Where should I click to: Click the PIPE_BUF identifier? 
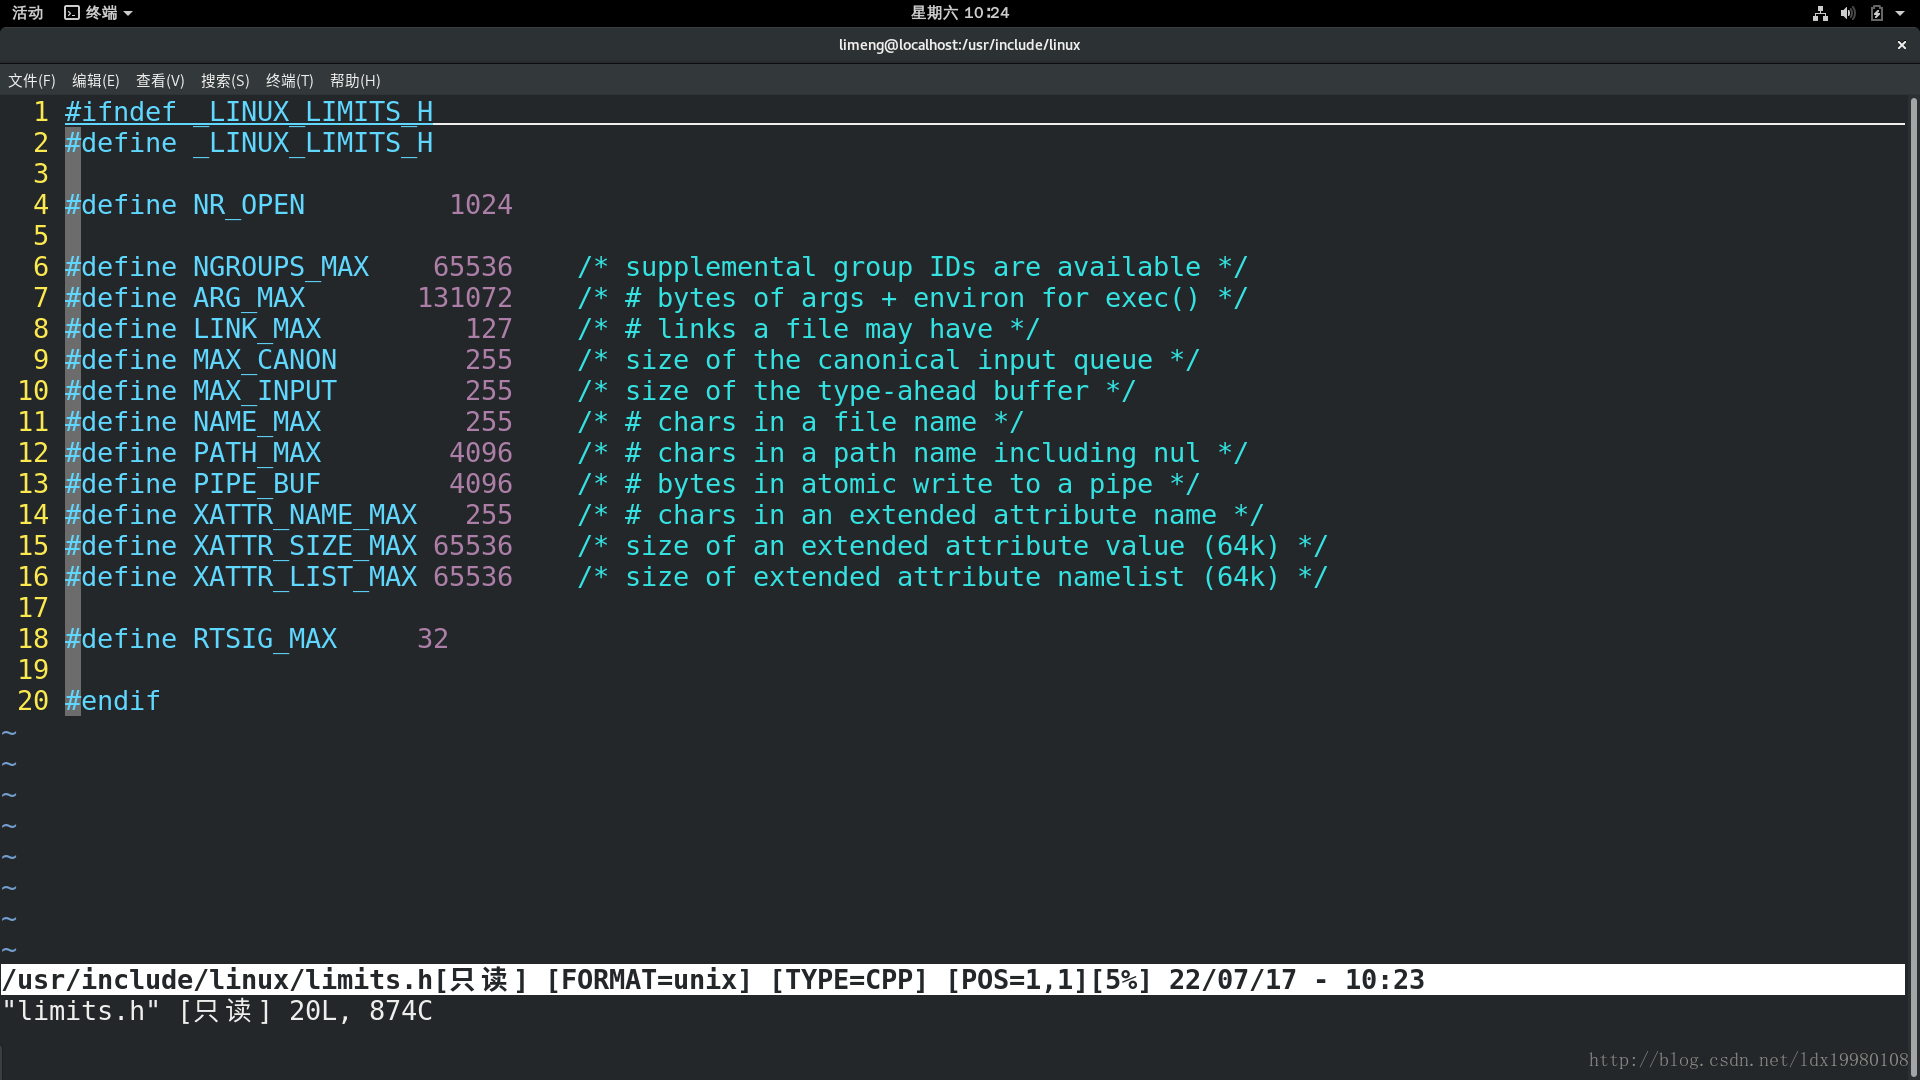[x=257, y=484]
